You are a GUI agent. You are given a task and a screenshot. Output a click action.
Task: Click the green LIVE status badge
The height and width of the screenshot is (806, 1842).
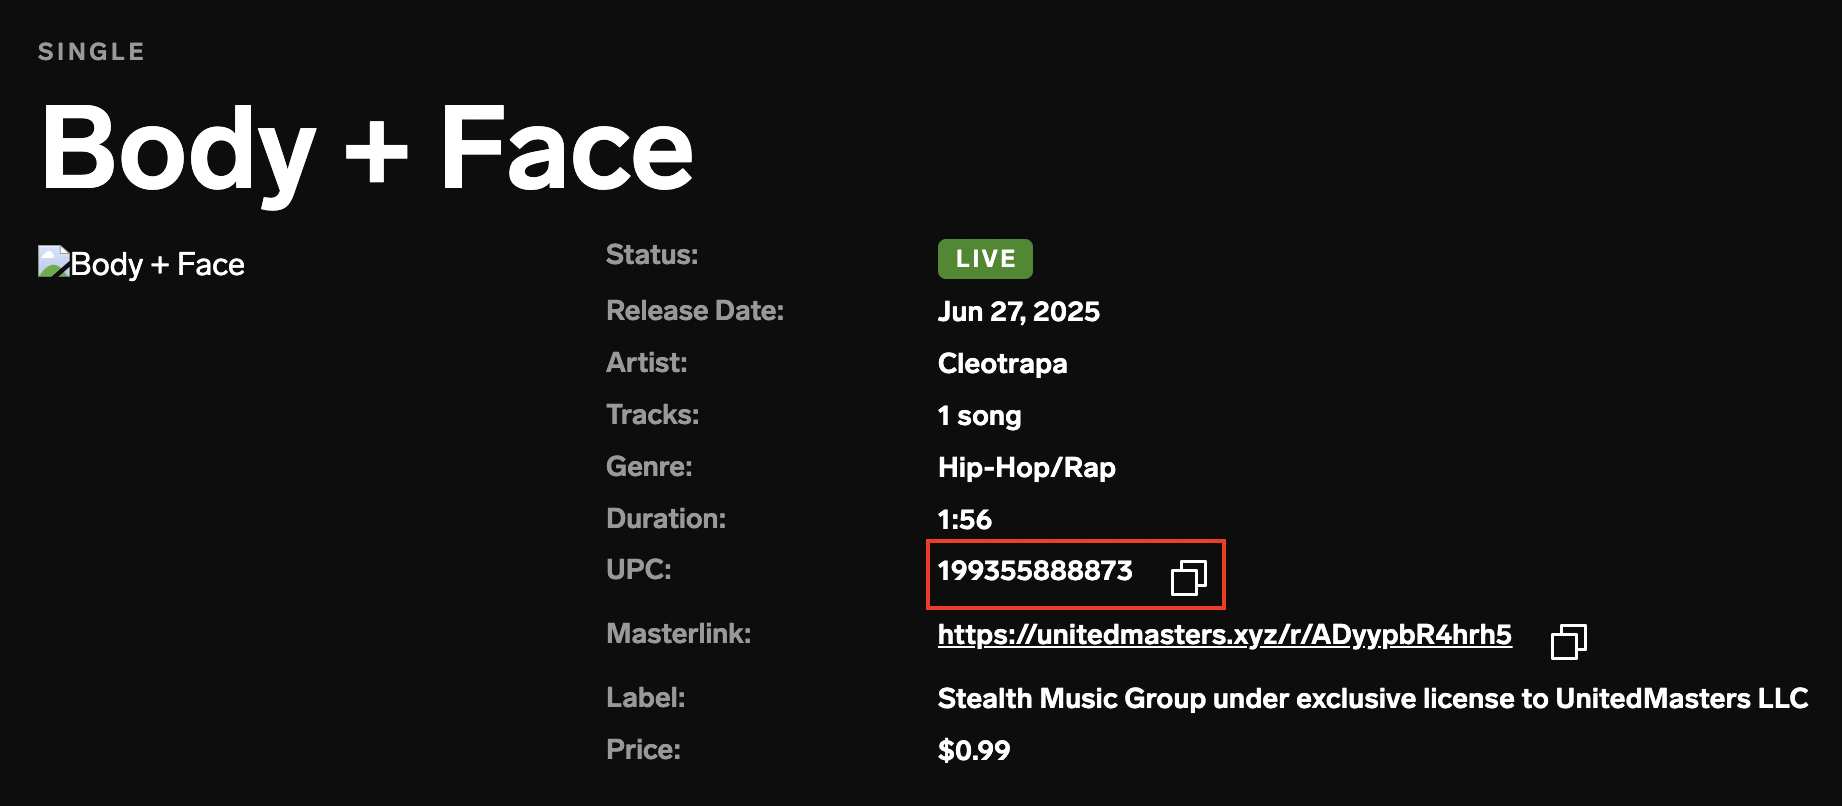pyautogui.click(x=985, y=259)
